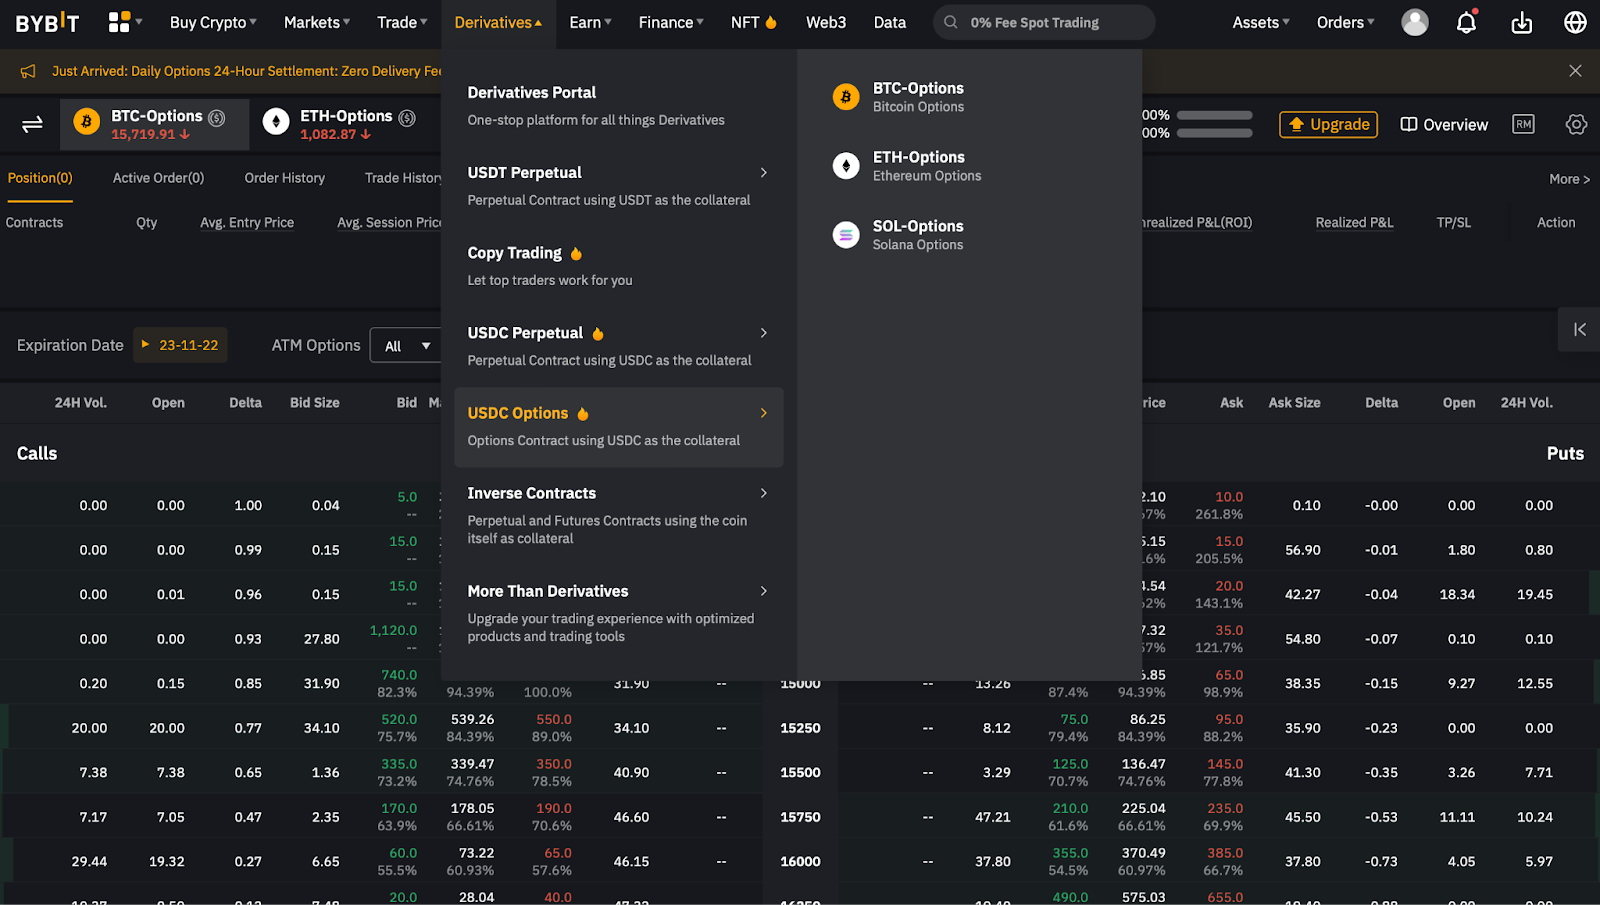Image resolution: width=1600 pixels, height=905 pixels.
Task: Close the announcement banner
Action: click(x=1575, y=71)
